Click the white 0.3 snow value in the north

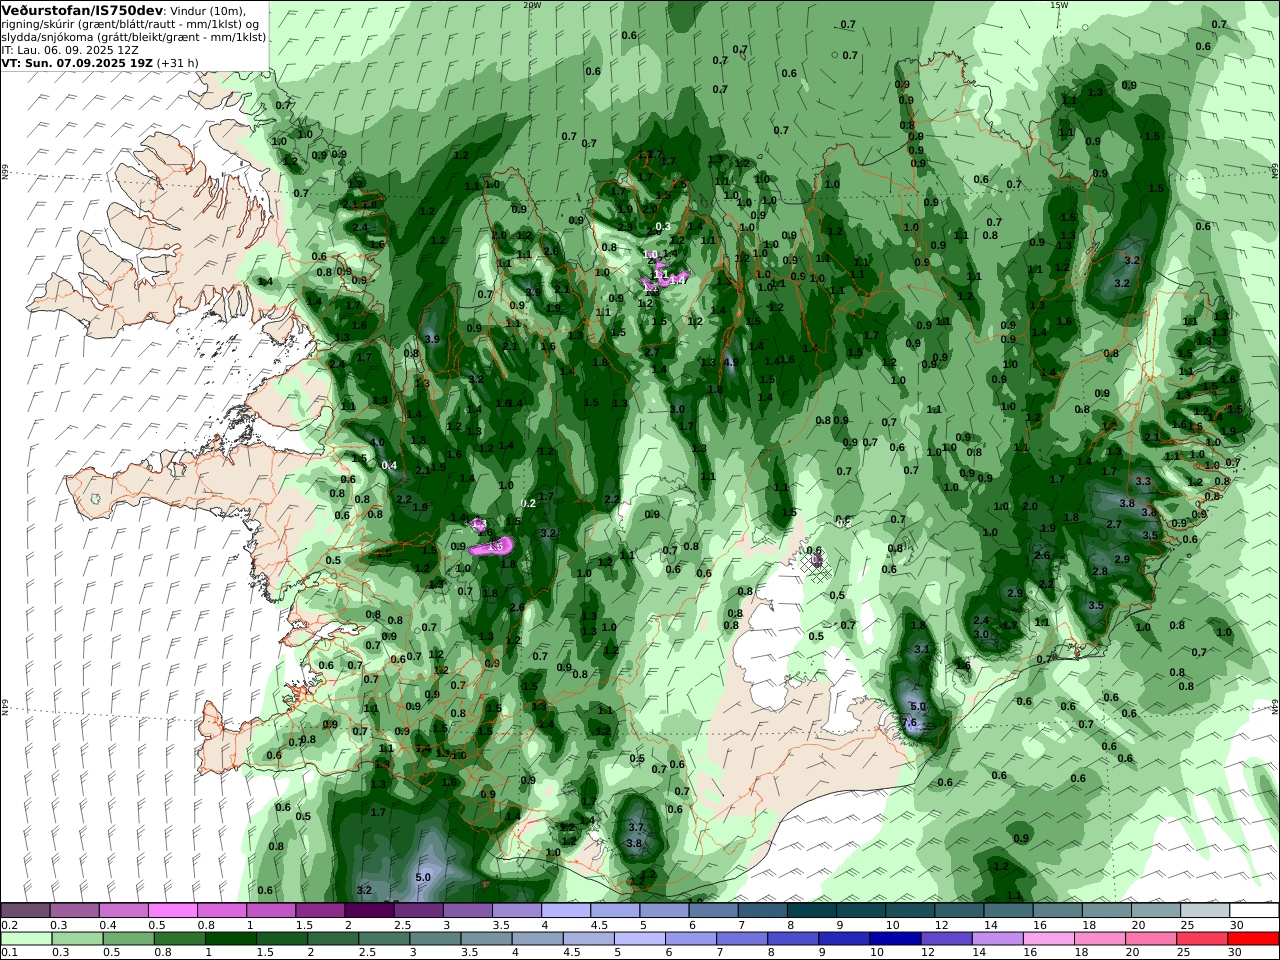(663, 227)
